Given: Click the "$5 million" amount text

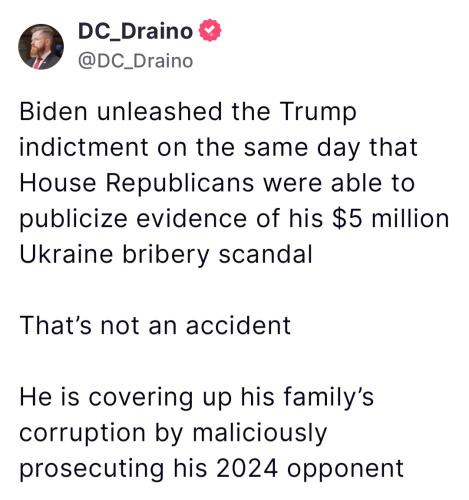Looking at the screenshot, I should pos(391,219).
